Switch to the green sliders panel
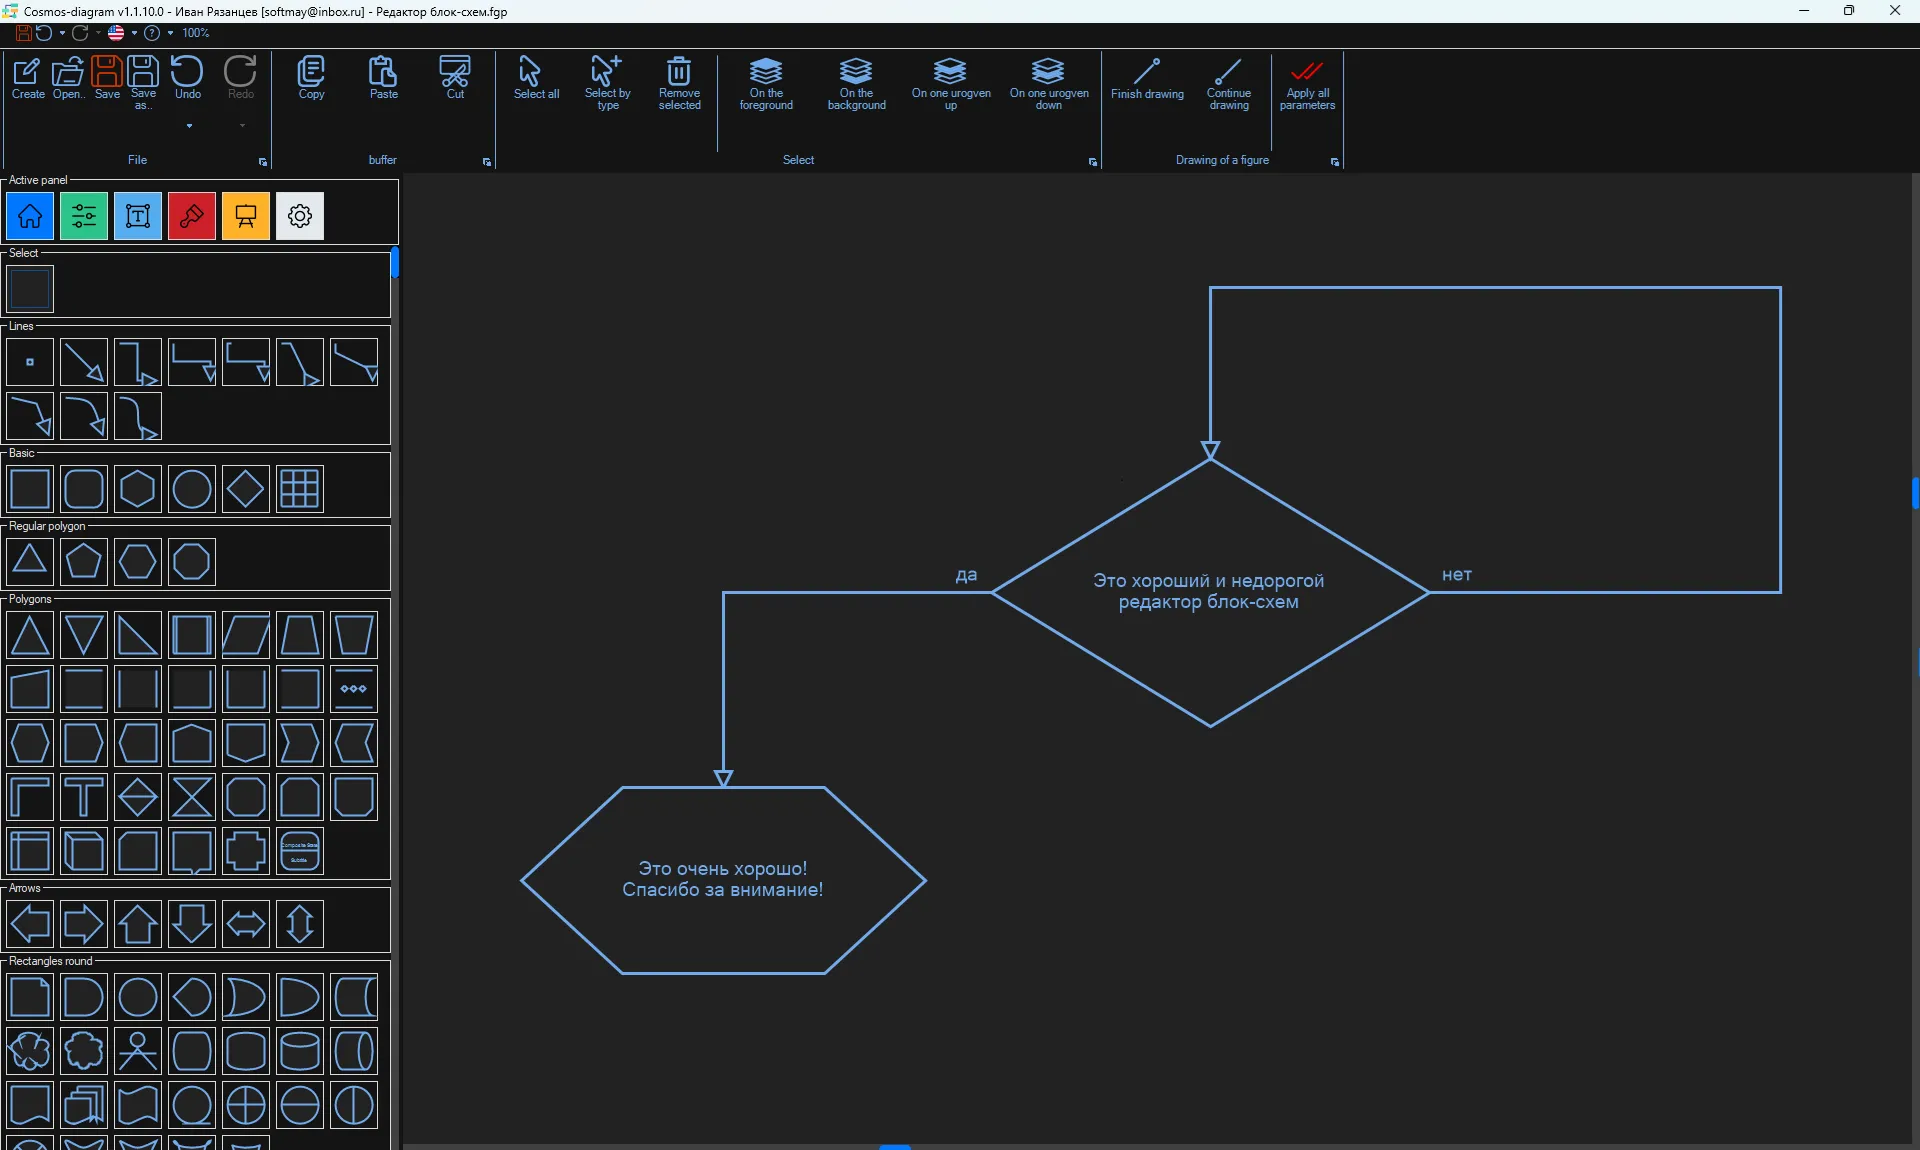1920x1150 pixels. tap(84, 216)
